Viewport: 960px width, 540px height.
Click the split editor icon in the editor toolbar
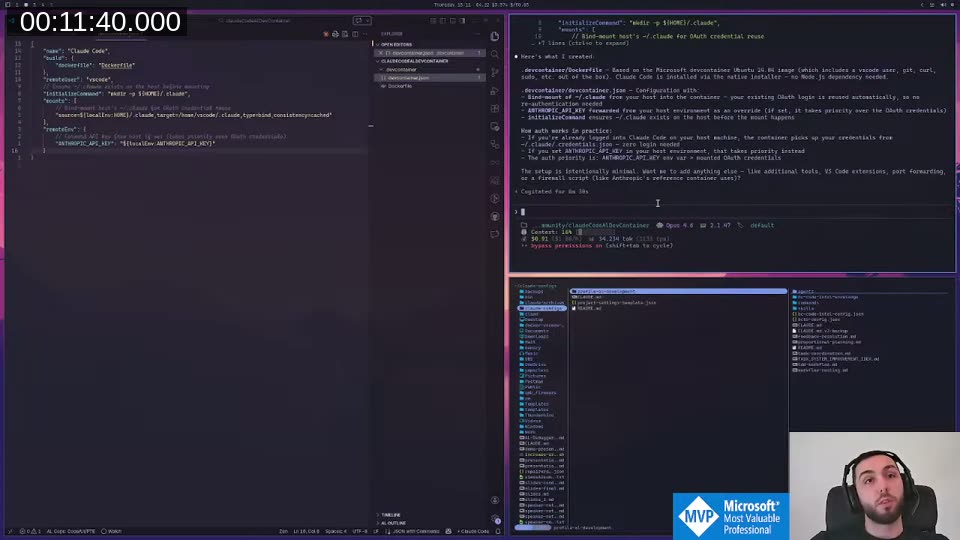coord(355,34)
